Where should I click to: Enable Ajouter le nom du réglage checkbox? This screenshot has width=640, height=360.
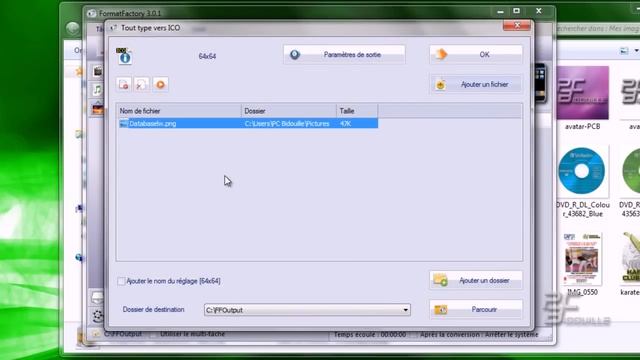pyautogui.click(x=121, y=281)
